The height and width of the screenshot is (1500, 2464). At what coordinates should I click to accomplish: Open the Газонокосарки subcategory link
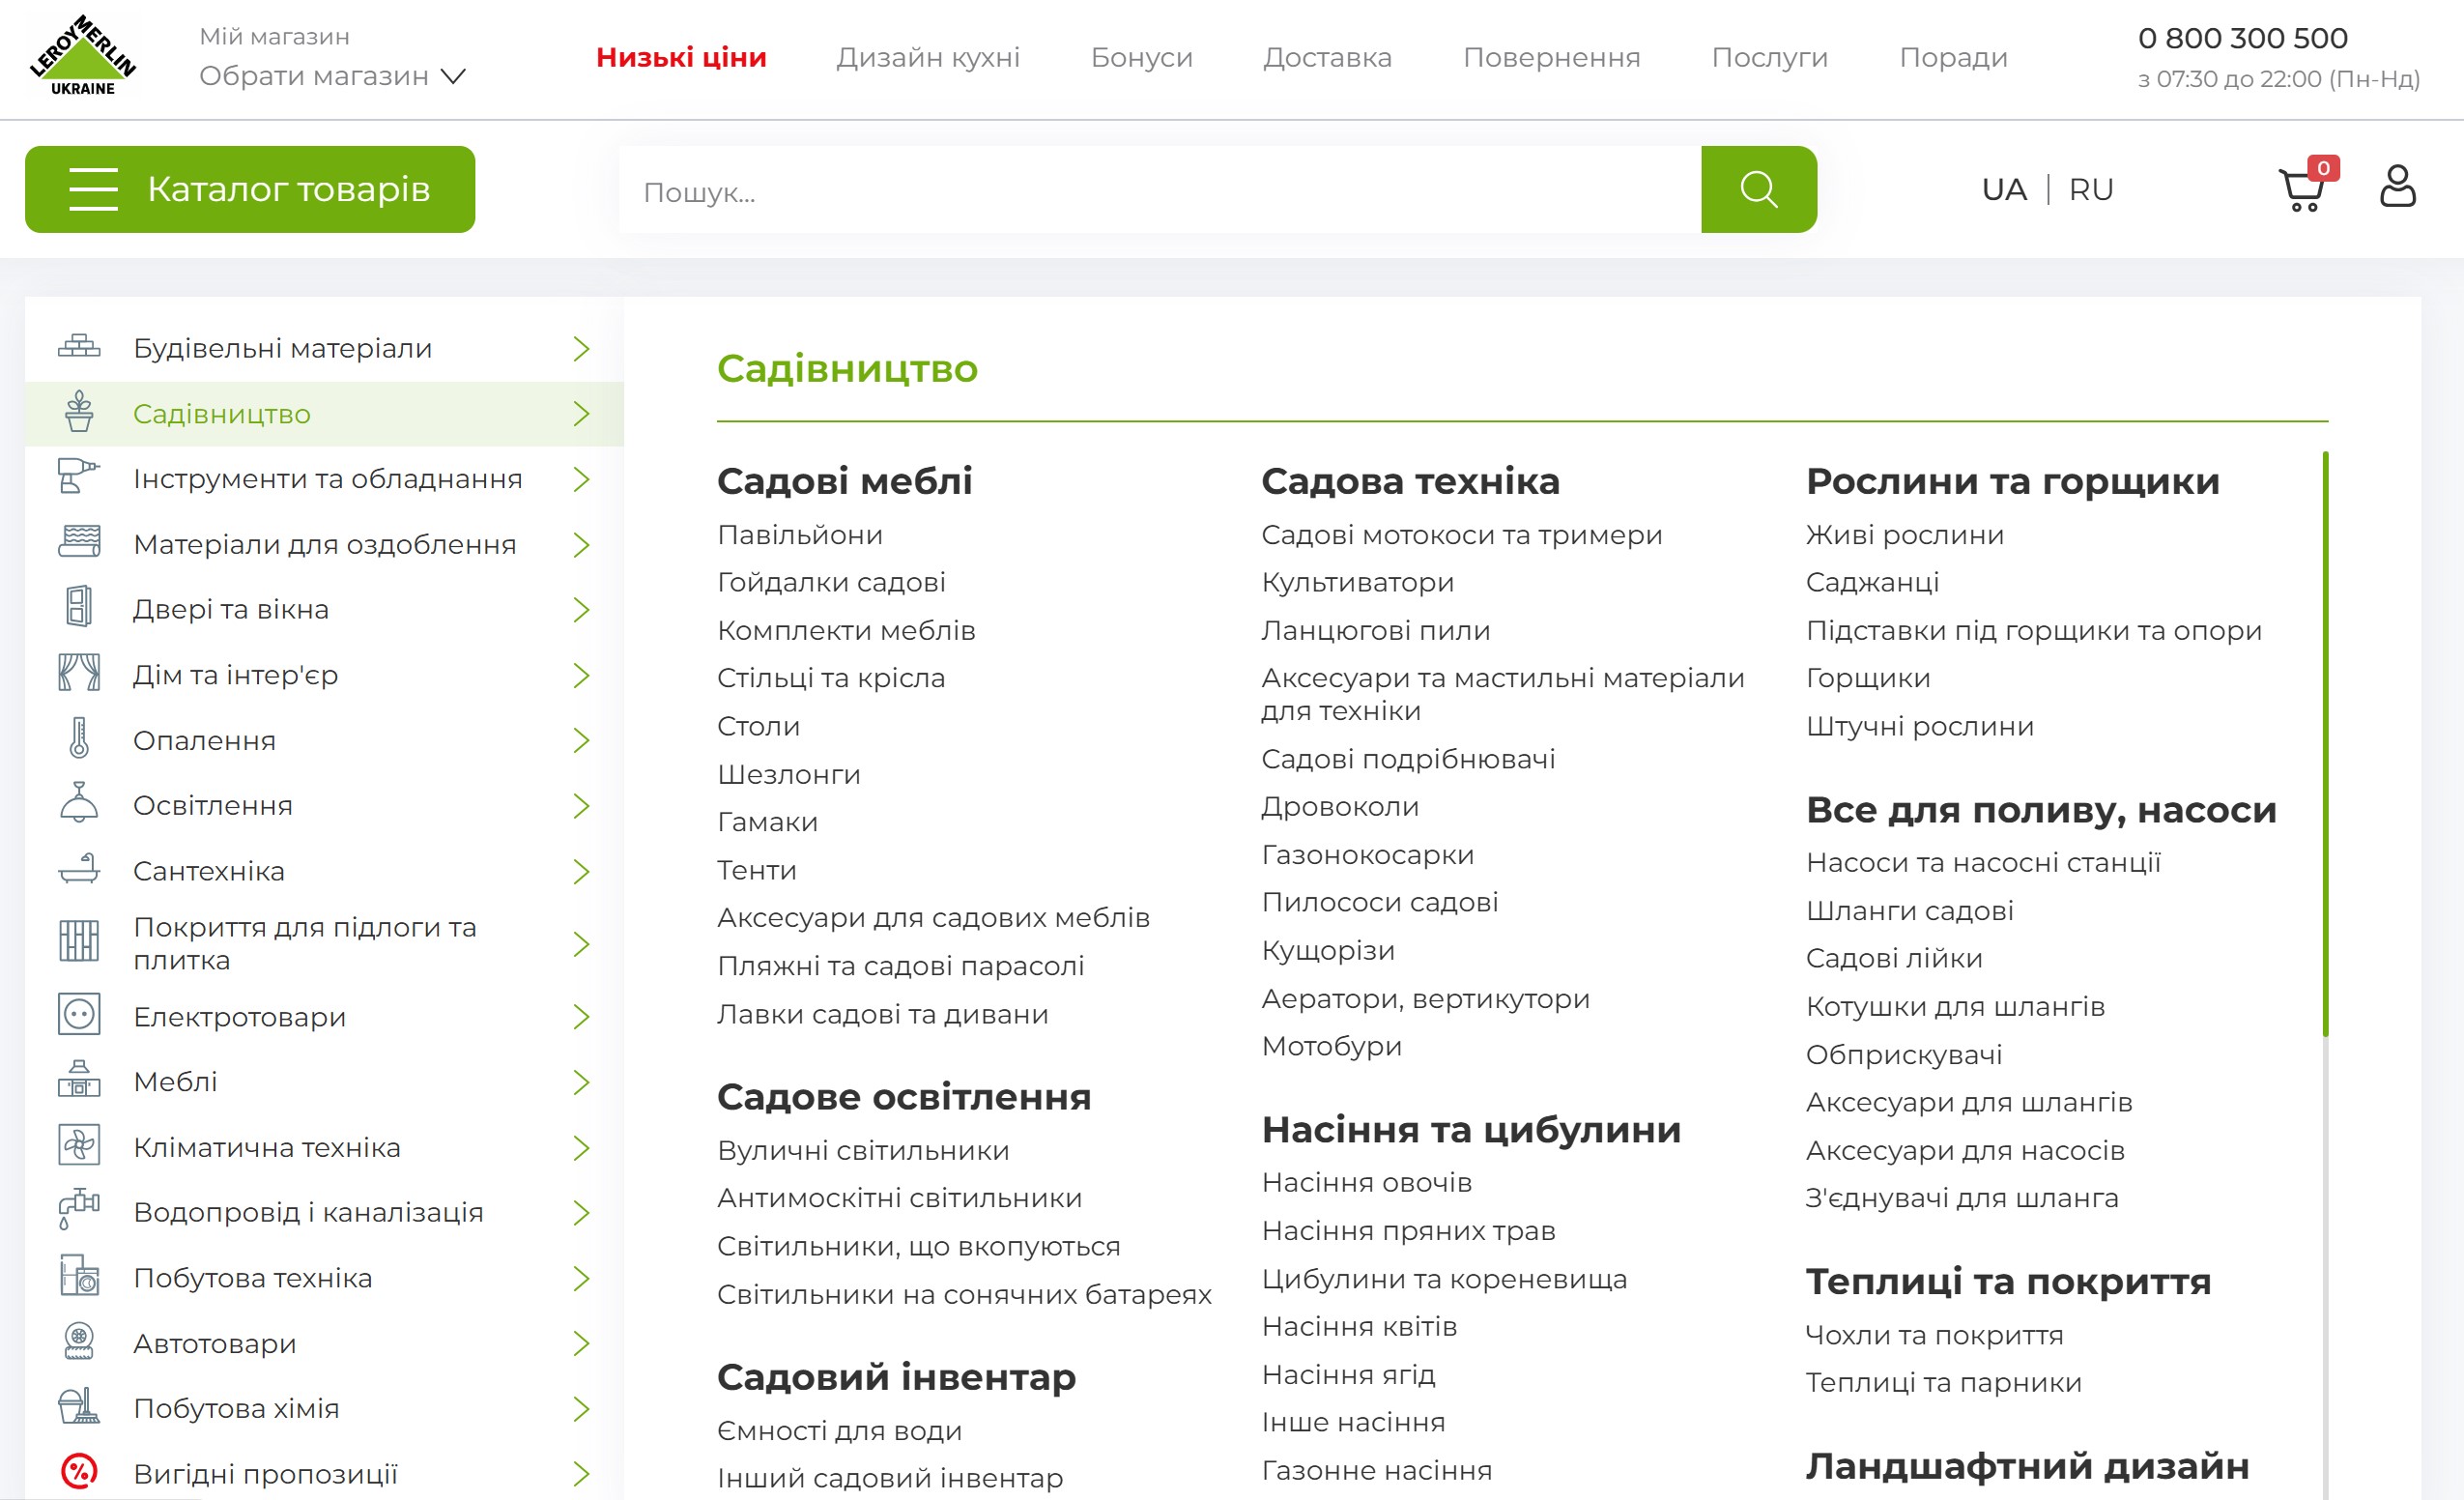(x=1367, y=854)
